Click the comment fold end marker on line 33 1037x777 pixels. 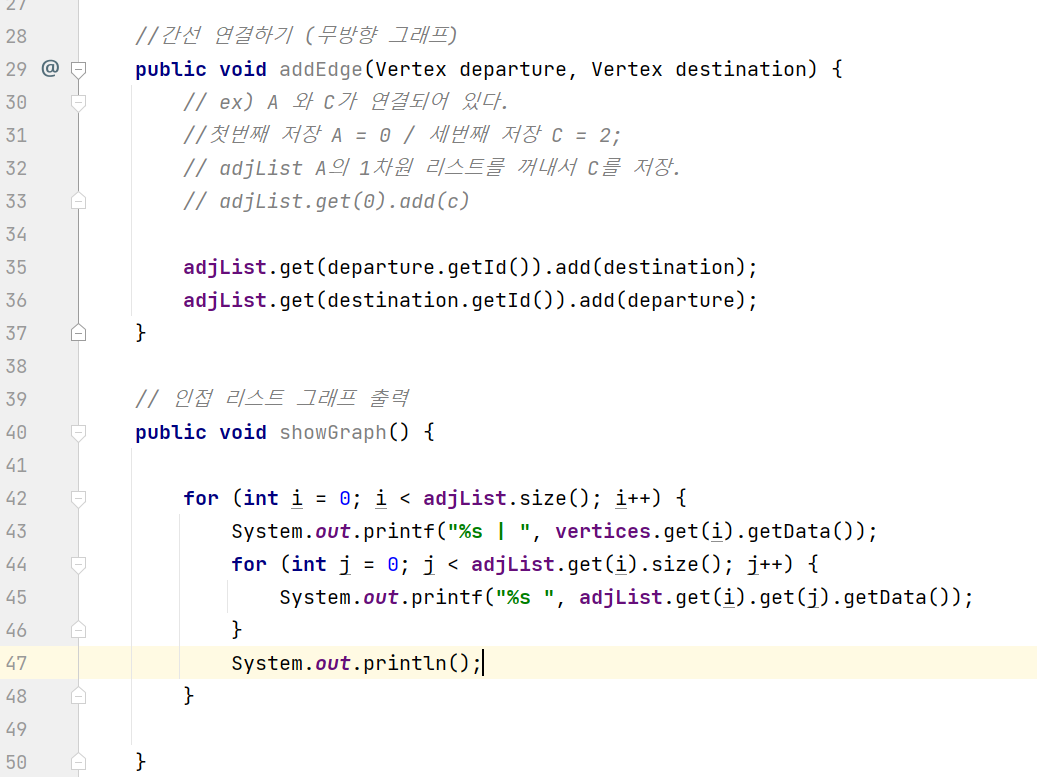(x=78, y=200)
